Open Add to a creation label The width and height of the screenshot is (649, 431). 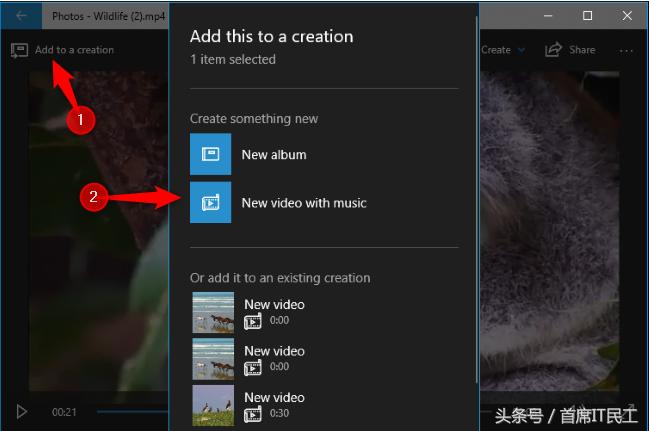pos(74,50)
